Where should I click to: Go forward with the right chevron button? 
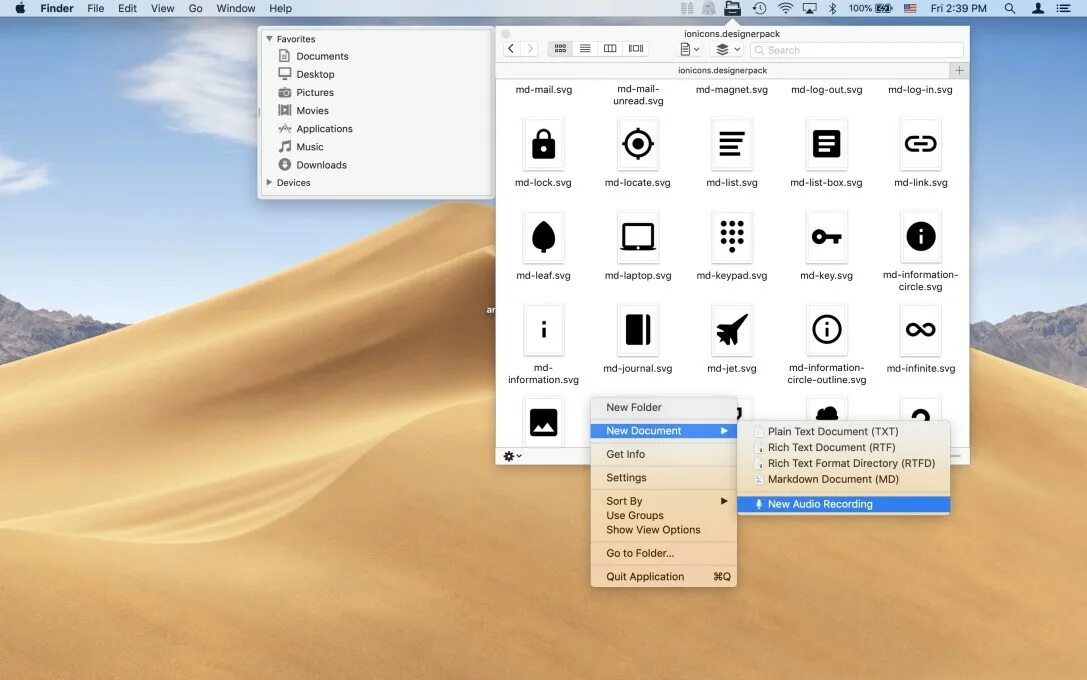tap(530, 49)
